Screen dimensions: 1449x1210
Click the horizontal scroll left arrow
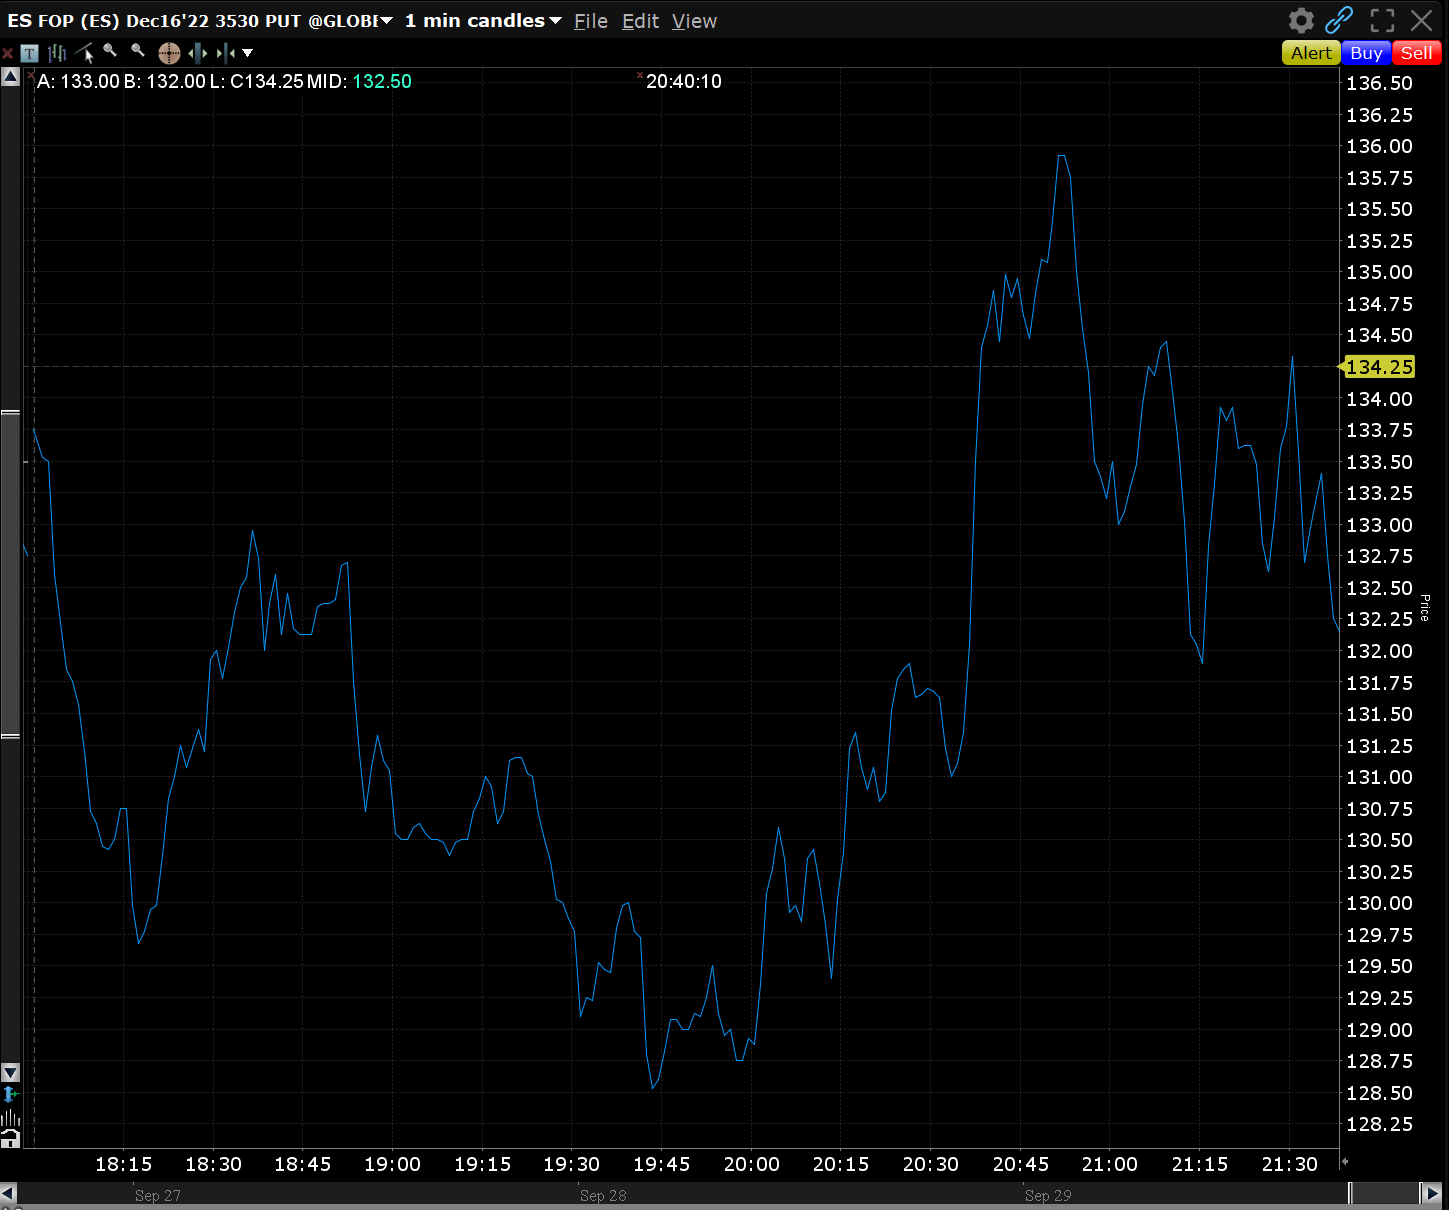click(8, 1193)
